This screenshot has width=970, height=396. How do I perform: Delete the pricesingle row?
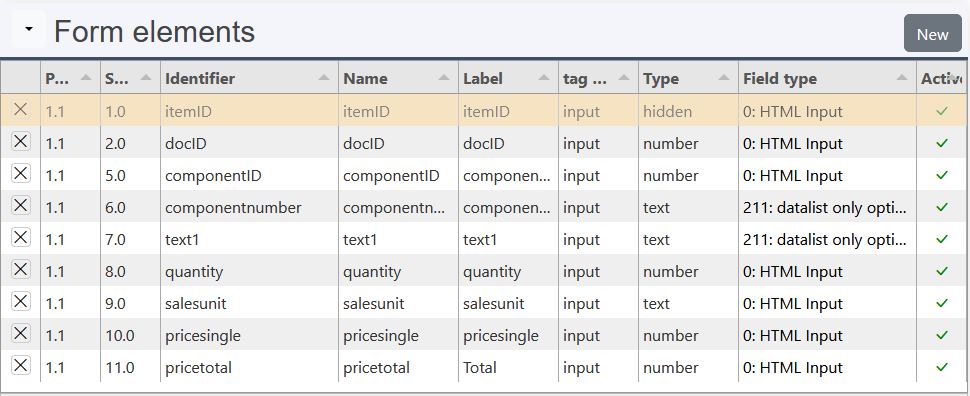pos(20,334)
